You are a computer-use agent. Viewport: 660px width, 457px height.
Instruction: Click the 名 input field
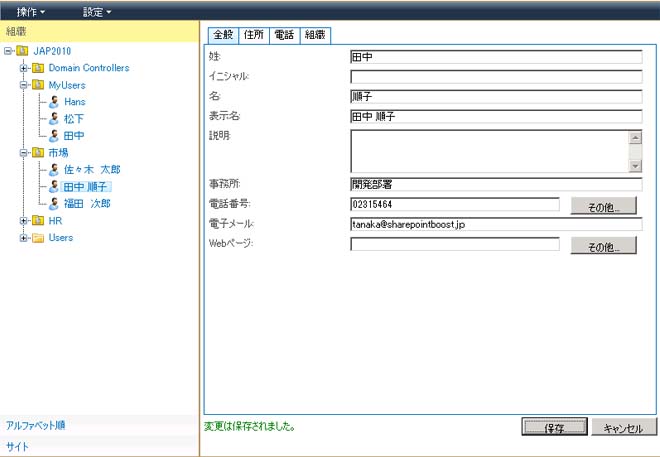tap(496, 96)
